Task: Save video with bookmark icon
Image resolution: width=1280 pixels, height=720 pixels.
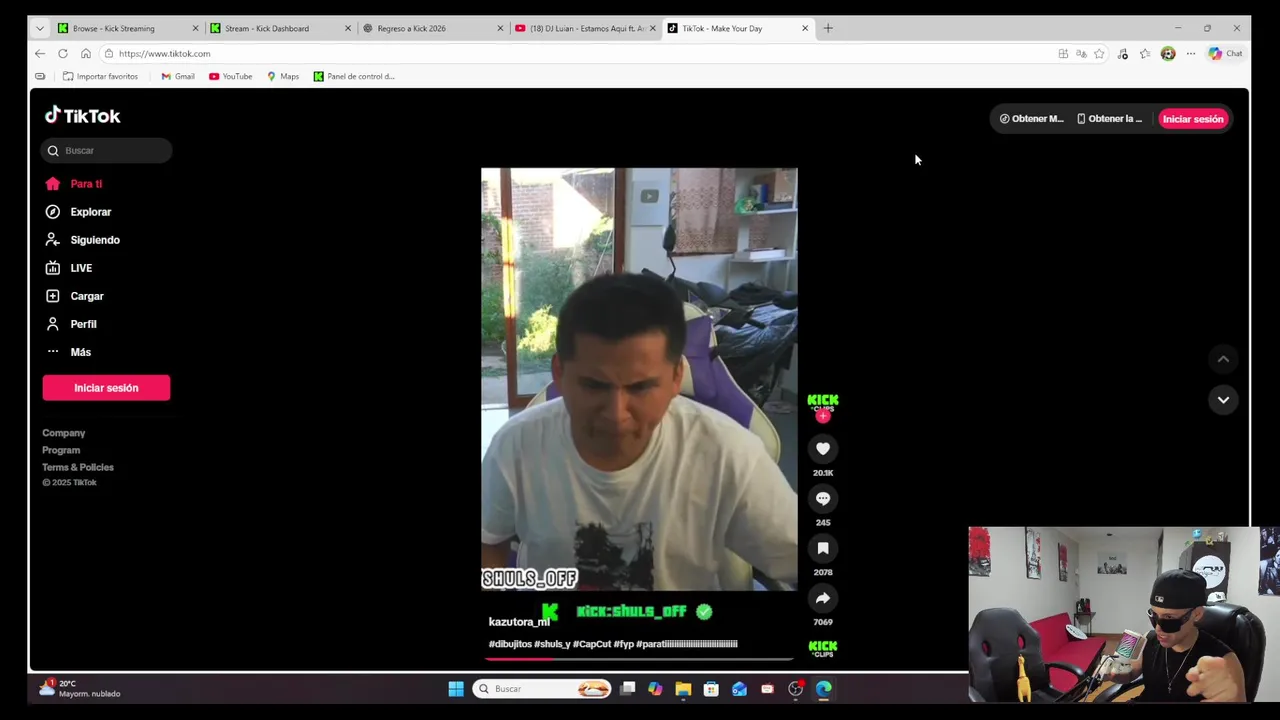Action: (823, 548)
